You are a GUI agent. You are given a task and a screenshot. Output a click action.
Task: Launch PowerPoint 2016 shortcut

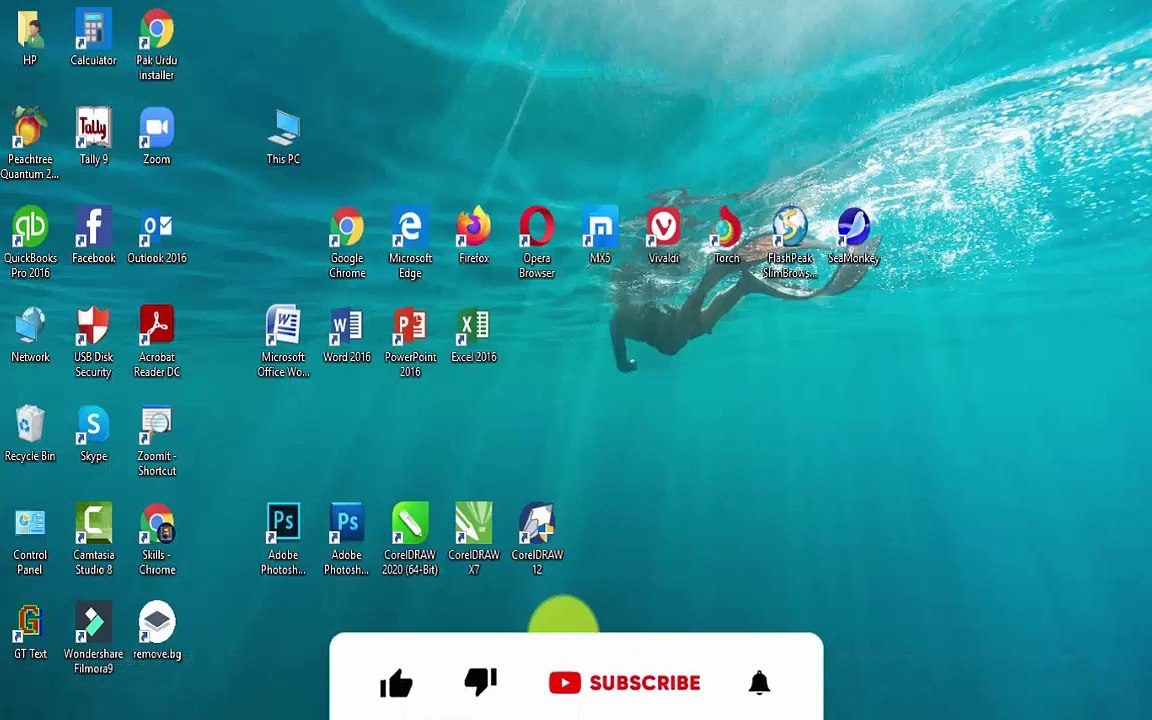click(410, 326)
